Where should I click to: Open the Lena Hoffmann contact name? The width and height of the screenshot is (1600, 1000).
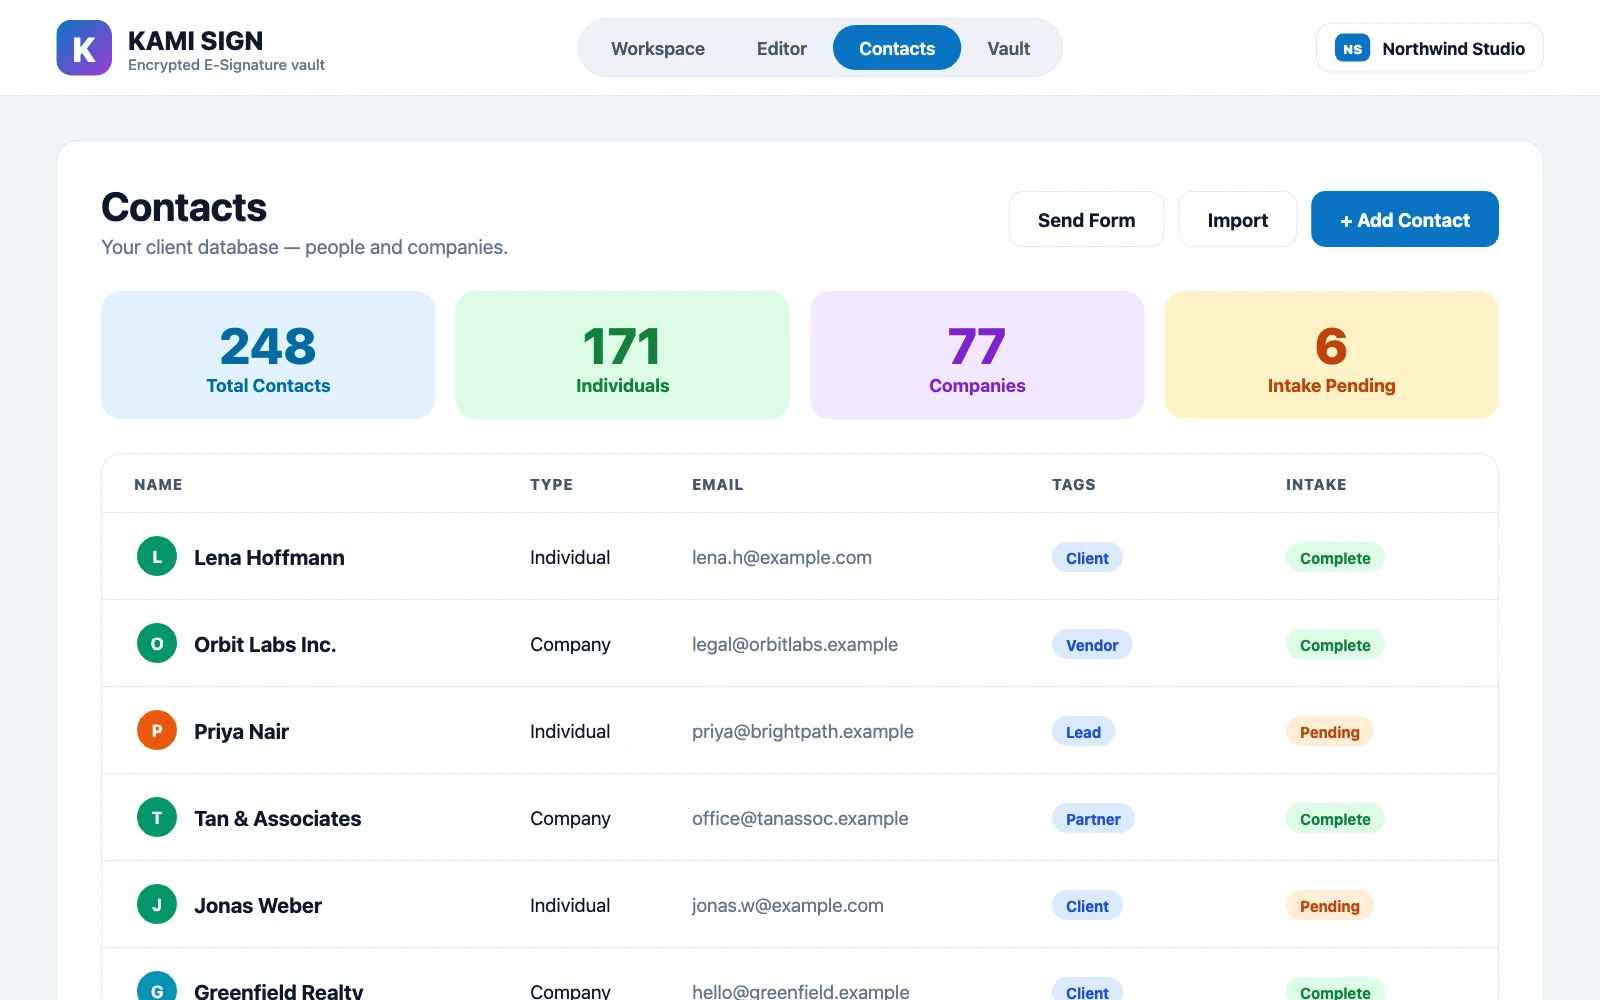269,557
